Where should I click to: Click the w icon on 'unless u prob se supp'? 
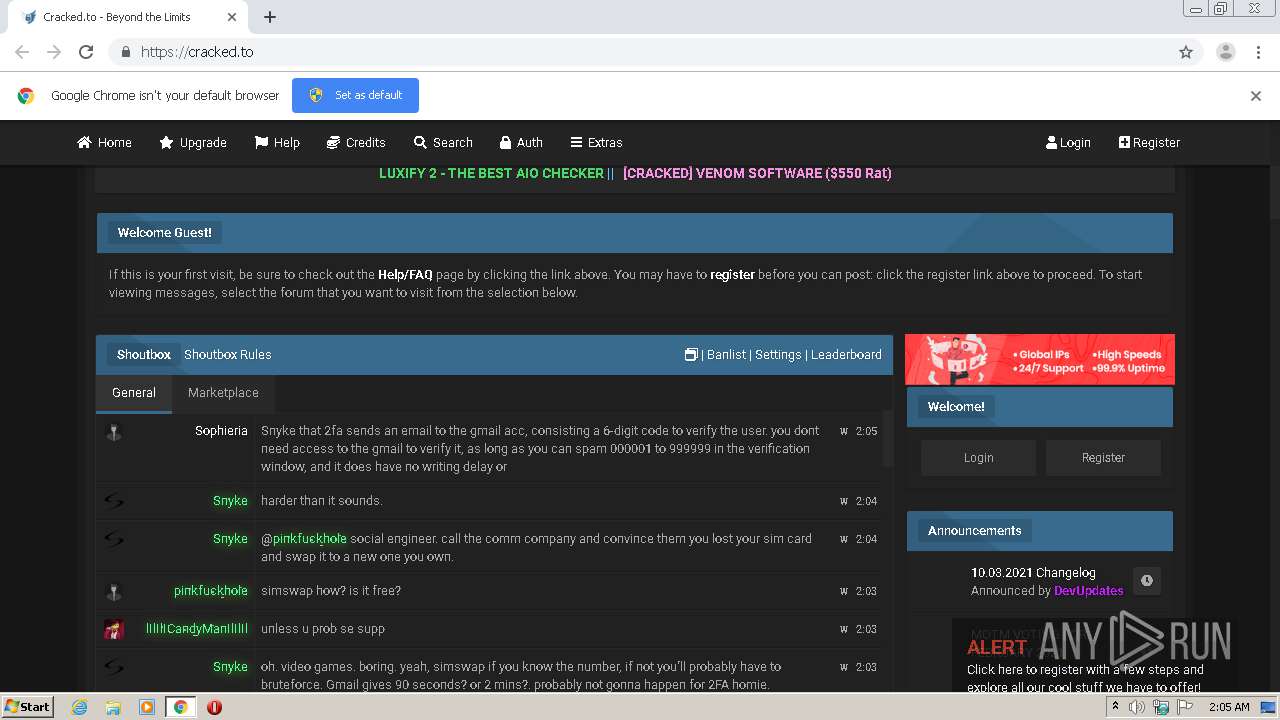[x=844, y=629]
